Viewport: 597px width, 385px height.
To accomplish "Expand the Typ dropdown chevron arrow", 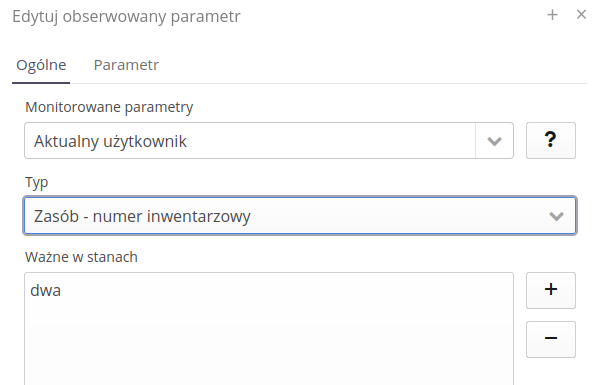I will (x=556, y=216).
